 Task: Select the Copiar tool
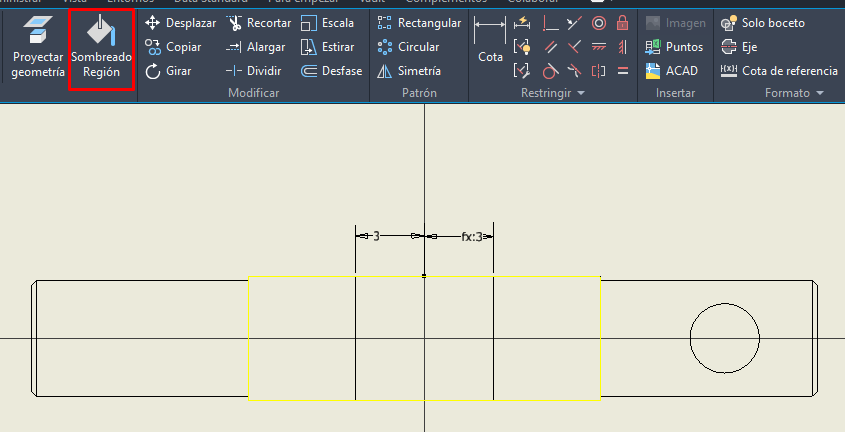click(x=173, y=47)
